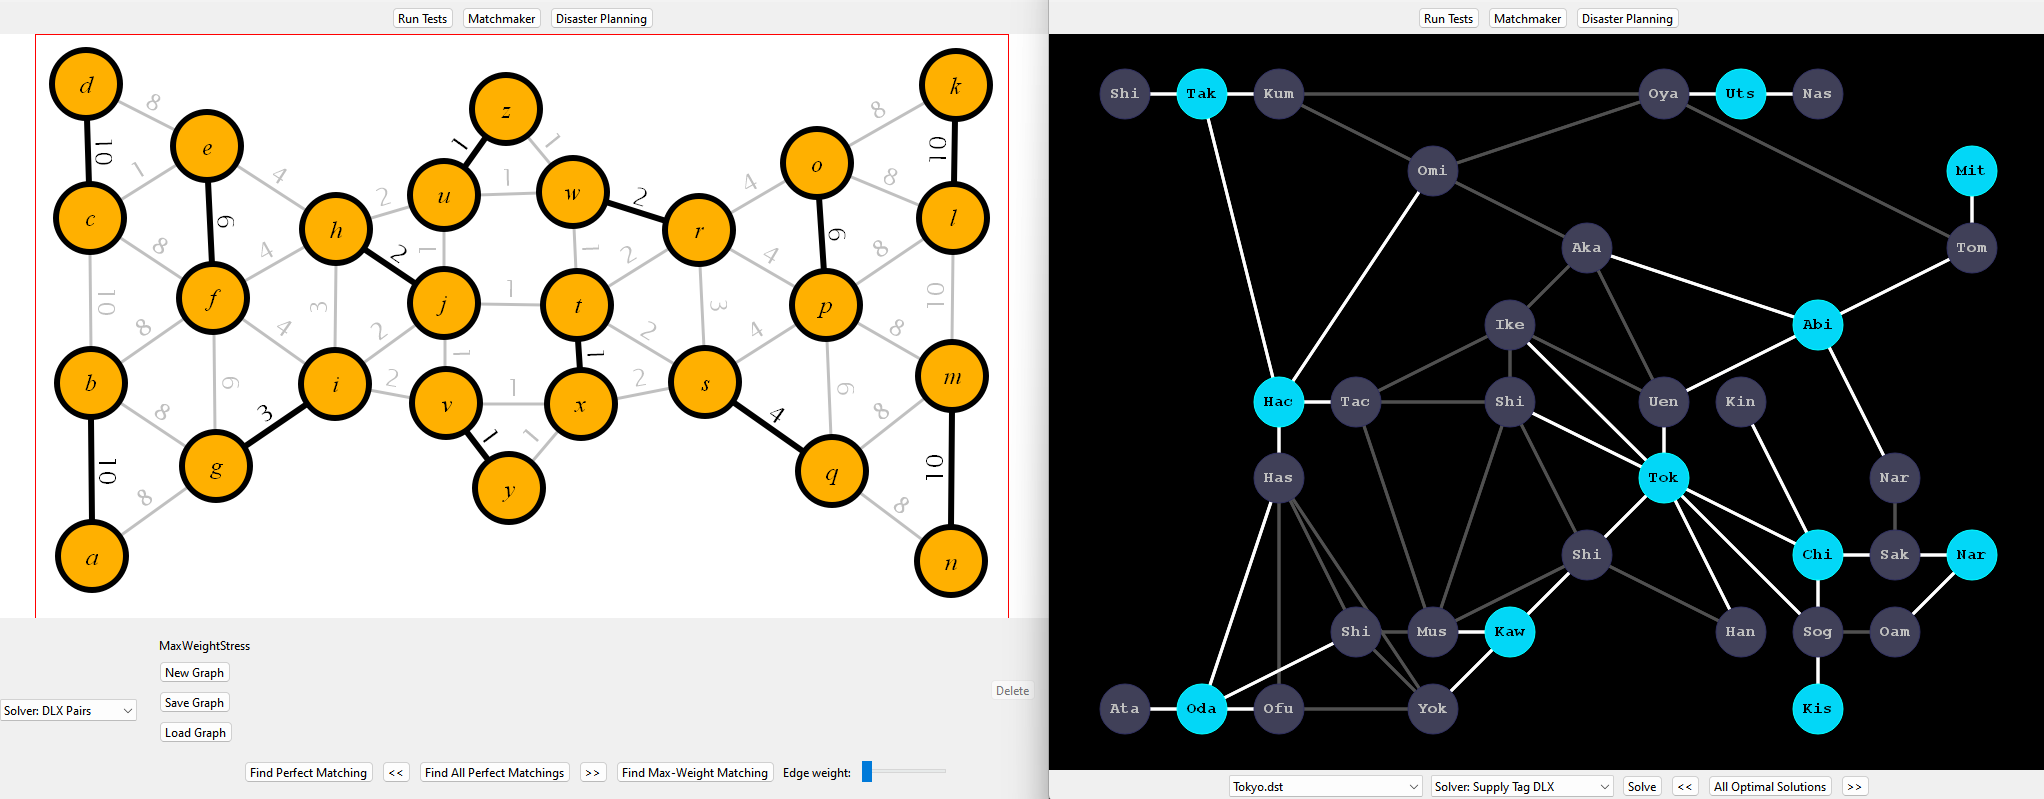Select graph node h

pos(336,230)
